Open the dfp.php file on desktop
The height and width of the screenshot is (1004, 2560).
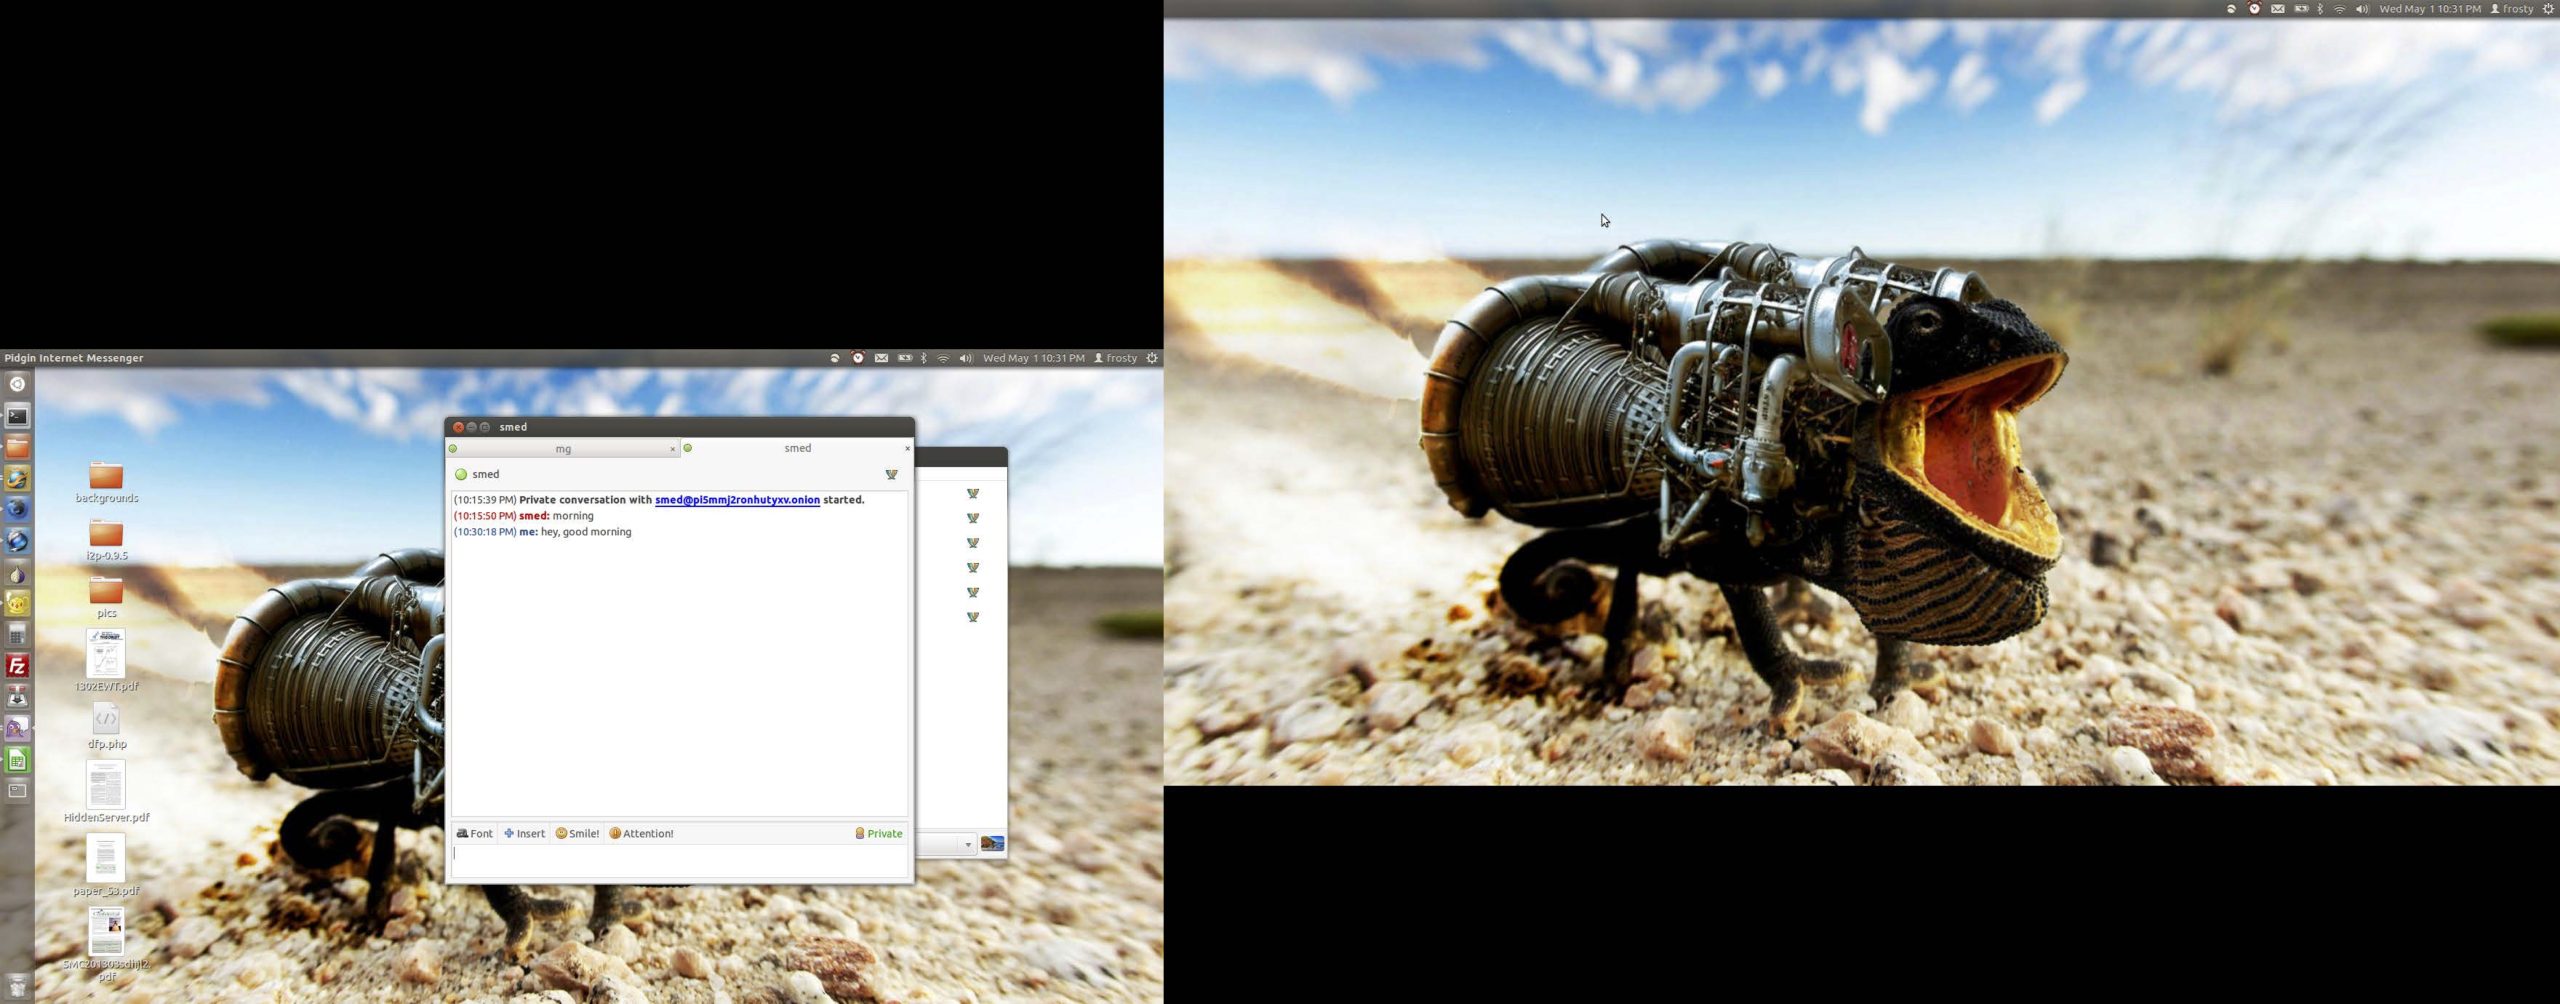tap(106, 720)
